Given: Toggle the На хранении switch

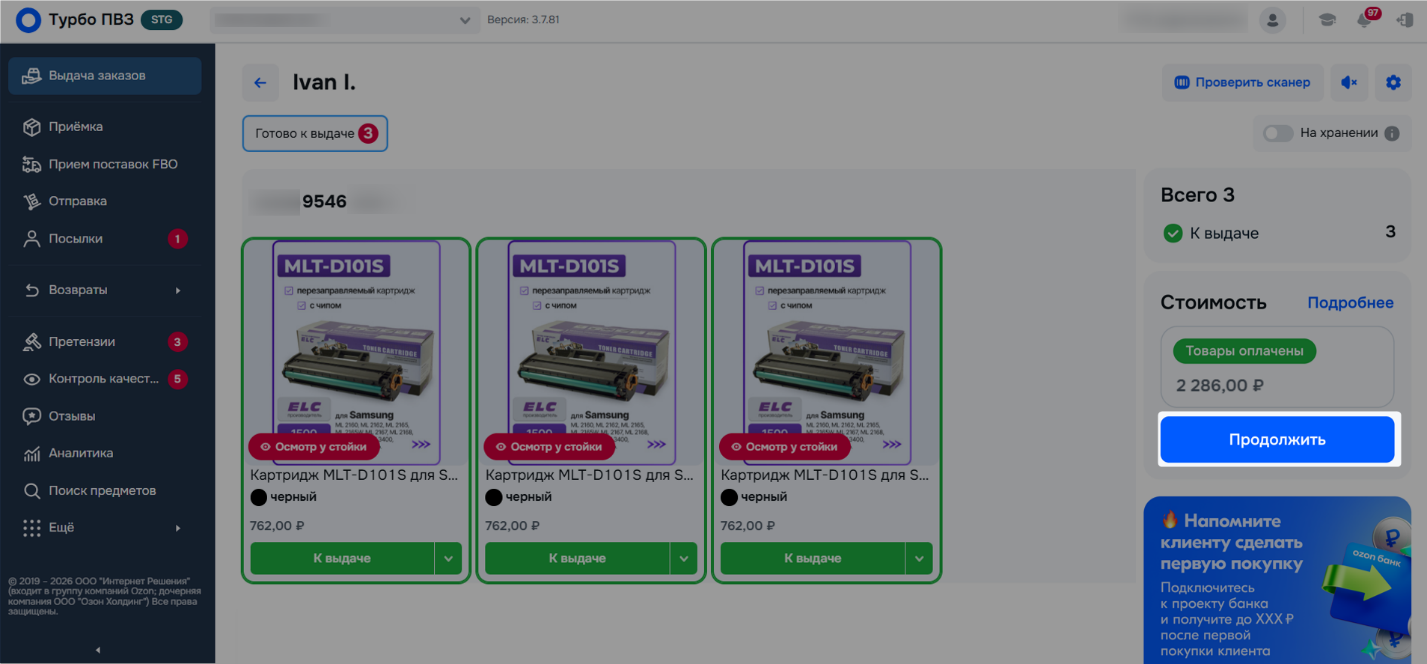Looking at the screenshot, I should 1278,133.
